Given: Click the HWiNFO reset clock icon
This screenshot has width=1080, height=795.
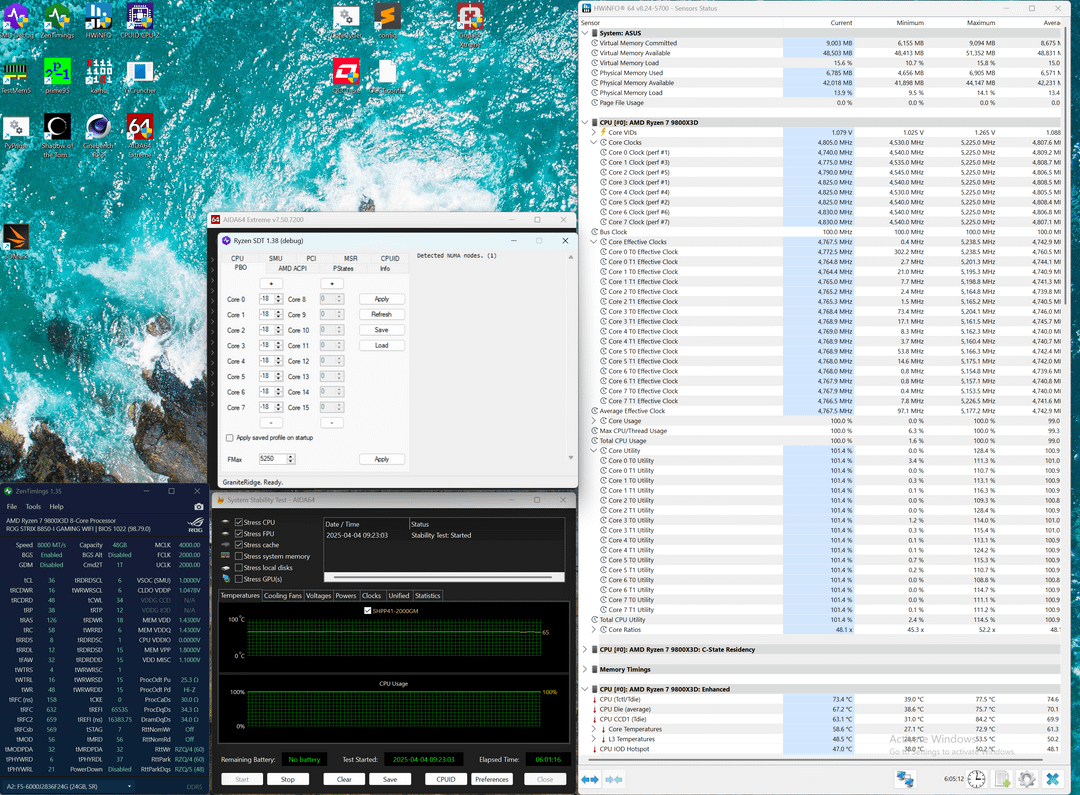Looking at the screenshot, I should pyautogui.click(x=976, y=779).
